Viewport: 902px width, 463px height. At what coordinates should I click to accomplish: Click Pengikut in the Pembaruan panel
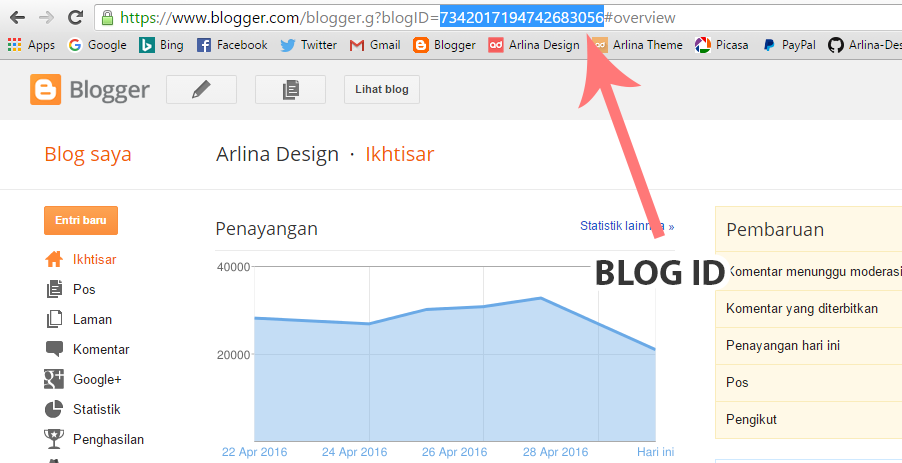(x=751, y=419)
